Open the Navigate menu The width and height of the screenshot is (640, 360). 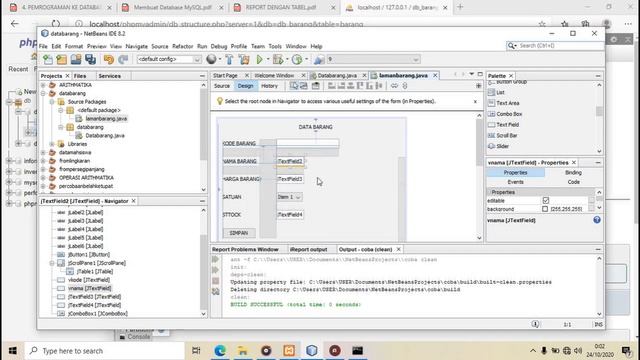point(136,47)
